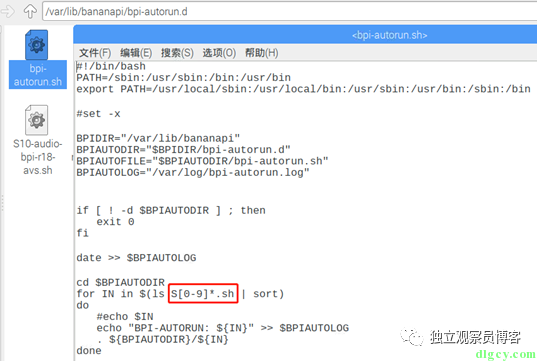Click the forward navigation arrow
This screenshot has height=361, width=537.
coord(8,11)
